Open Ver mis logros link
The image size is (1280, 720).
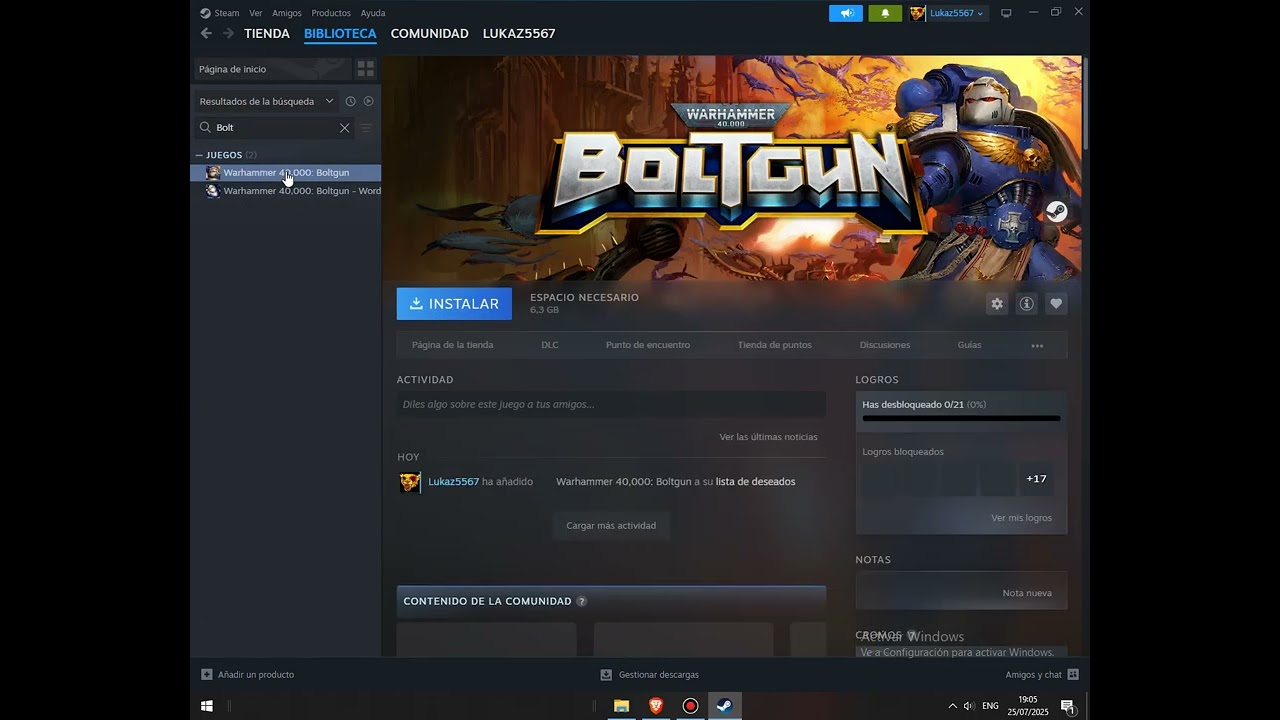pos(1021,518)
